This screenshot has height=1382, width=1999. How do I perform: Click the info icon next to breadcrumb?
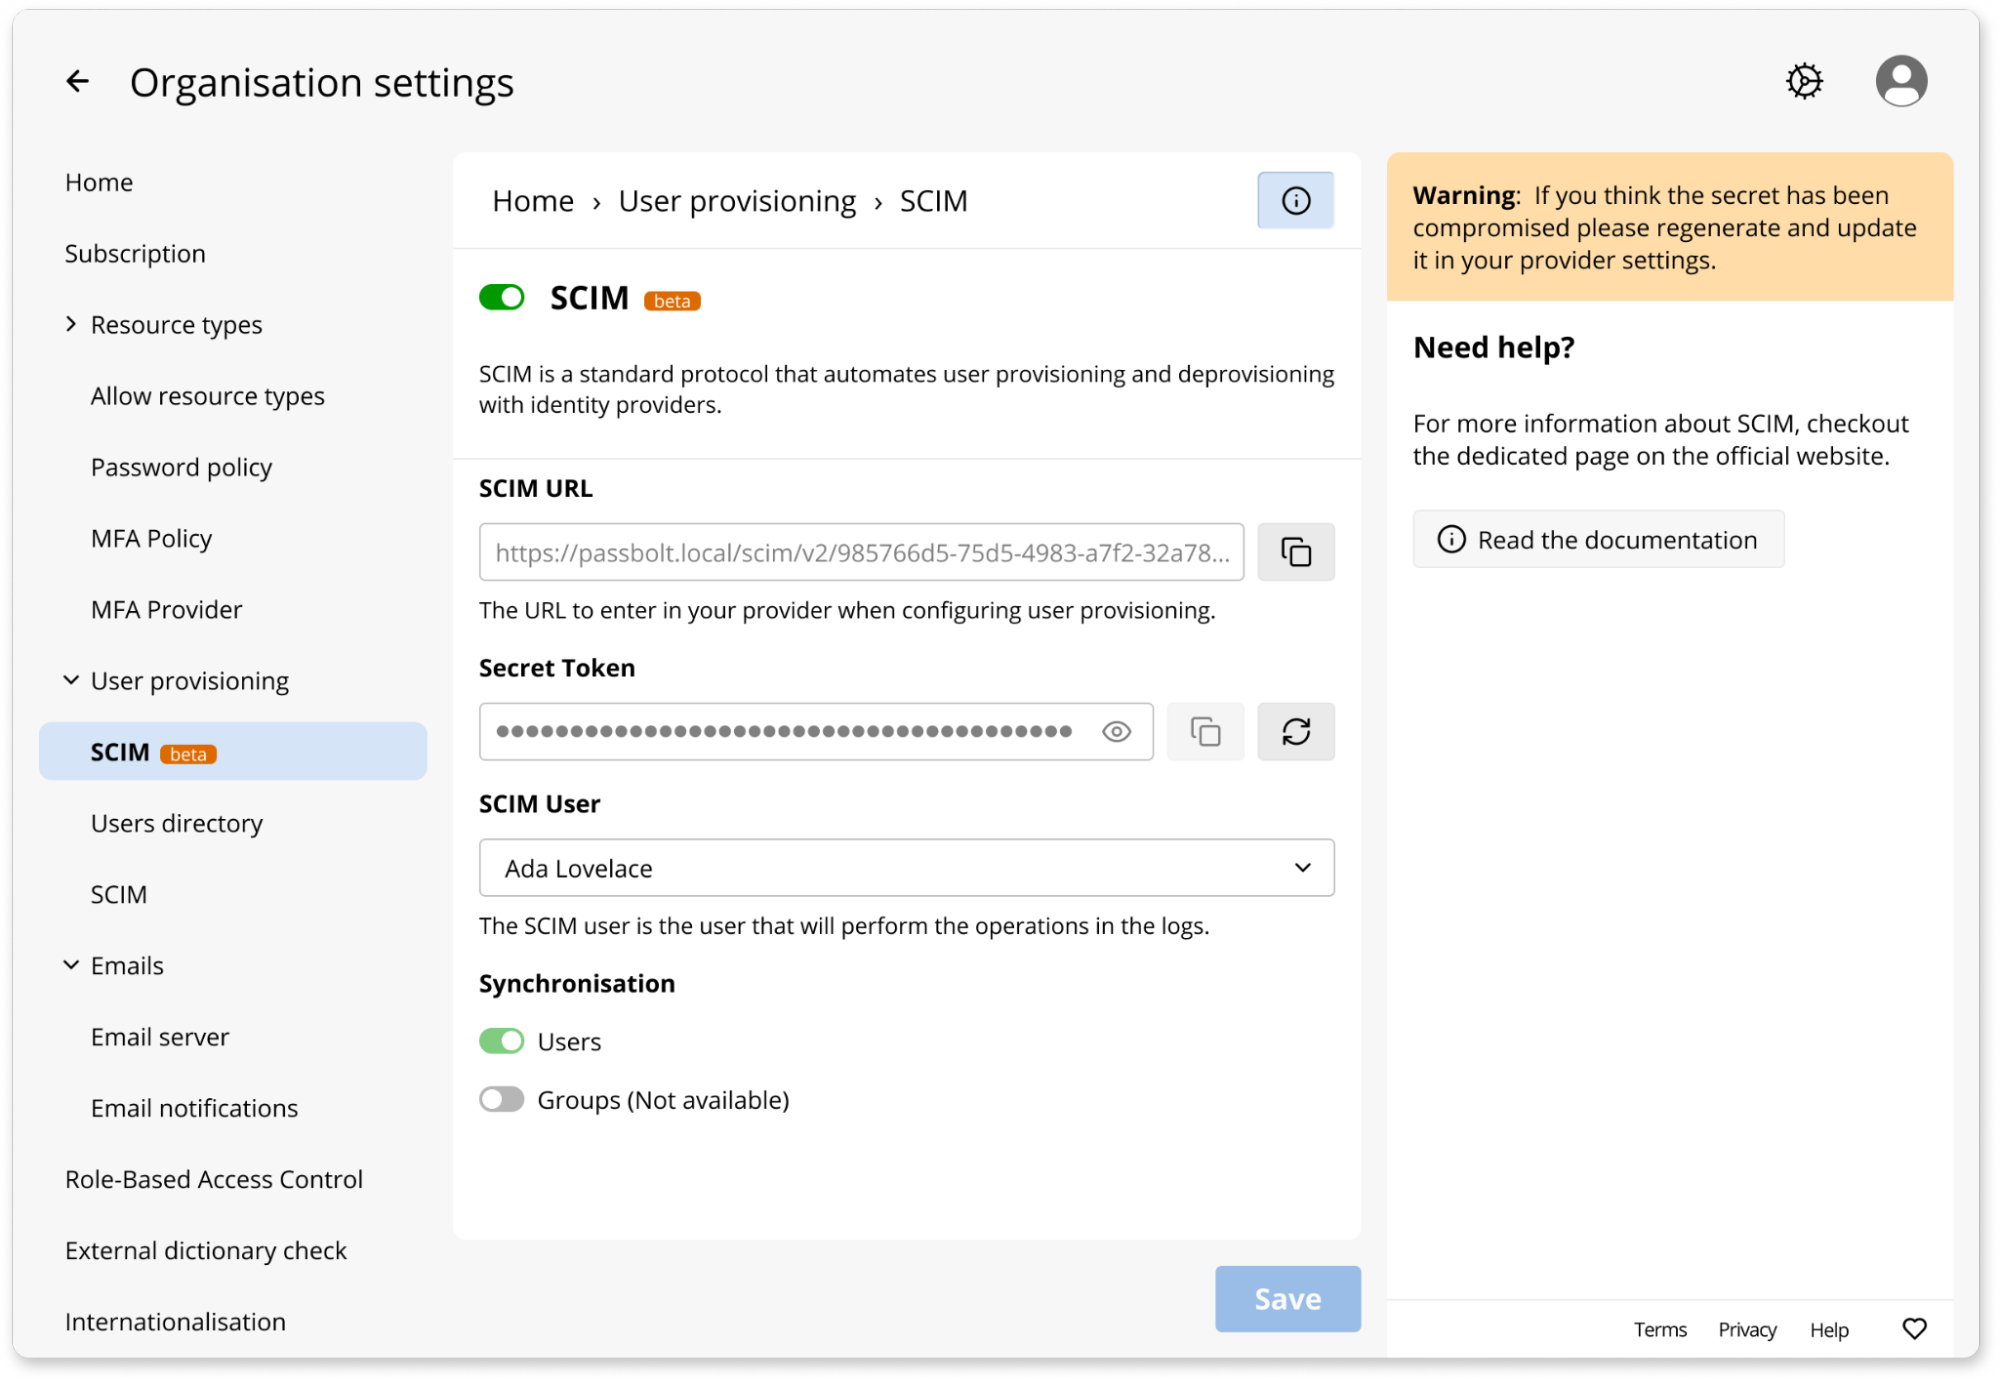[1295, 201]
